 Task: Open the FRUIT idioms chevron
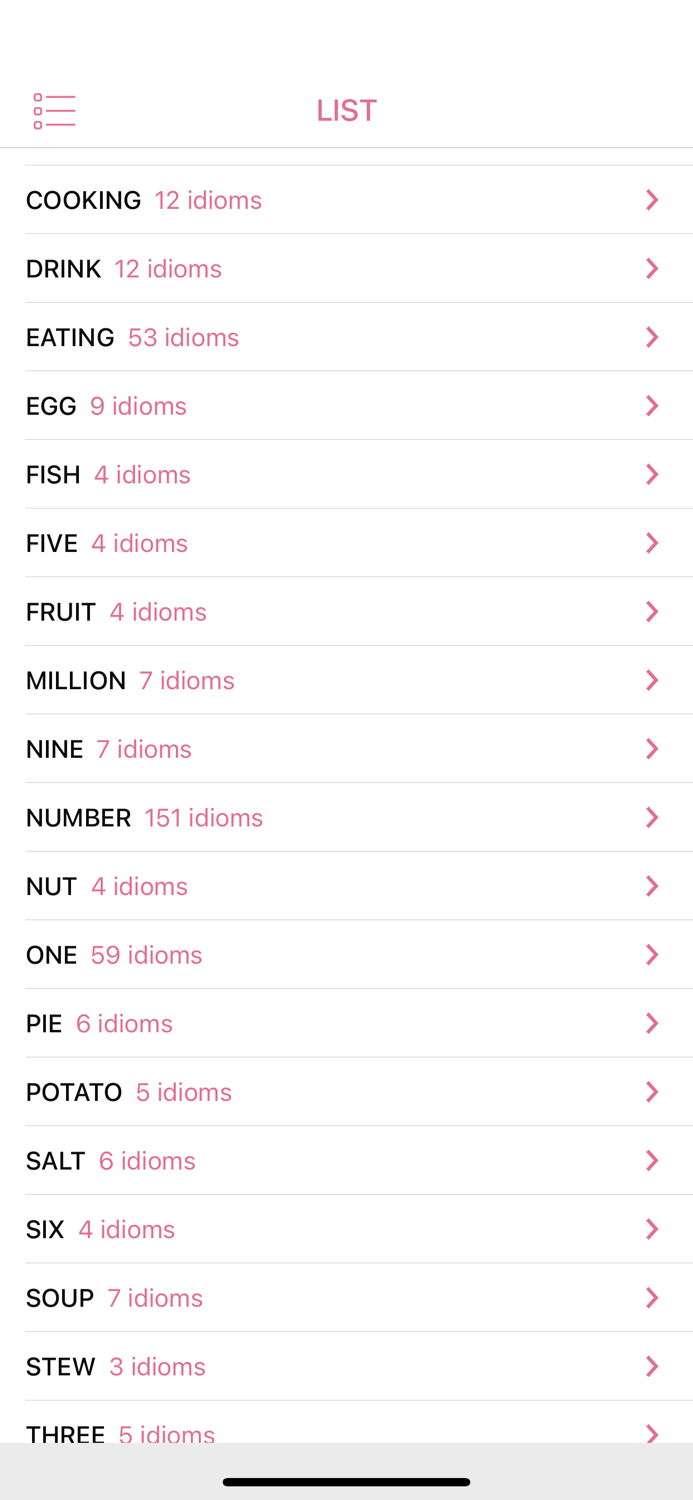pyautogui.click(x=652, y=611)
